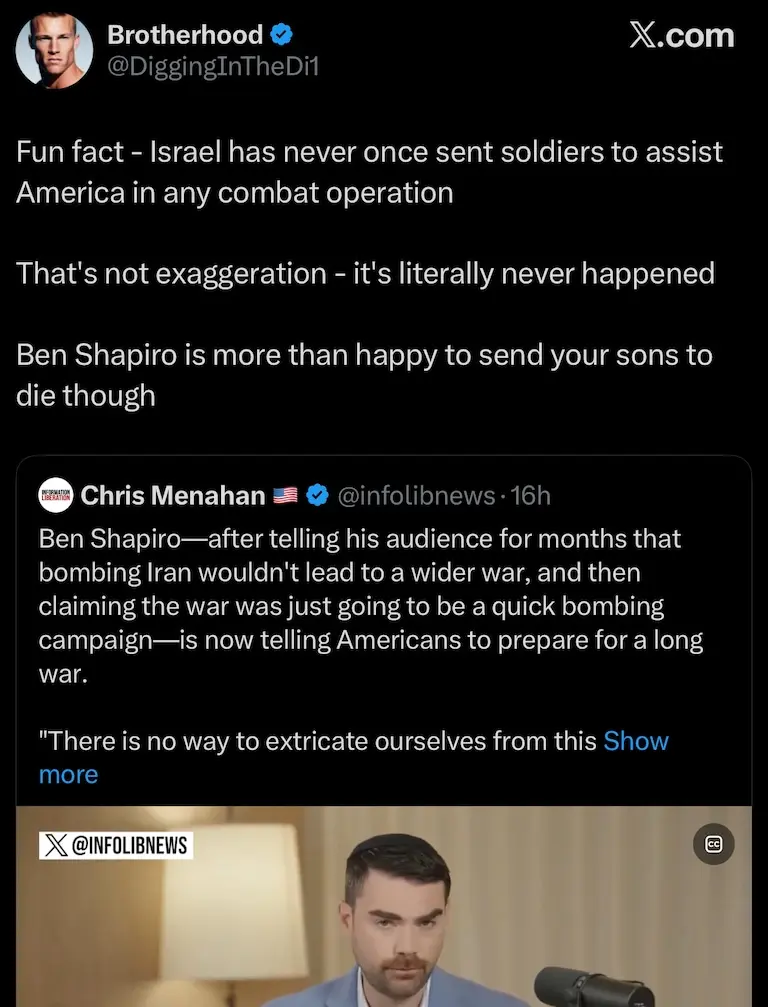The image size is (768, 1007).
Task: Open the 16h timestamp of quoted post
Action: 530,495
